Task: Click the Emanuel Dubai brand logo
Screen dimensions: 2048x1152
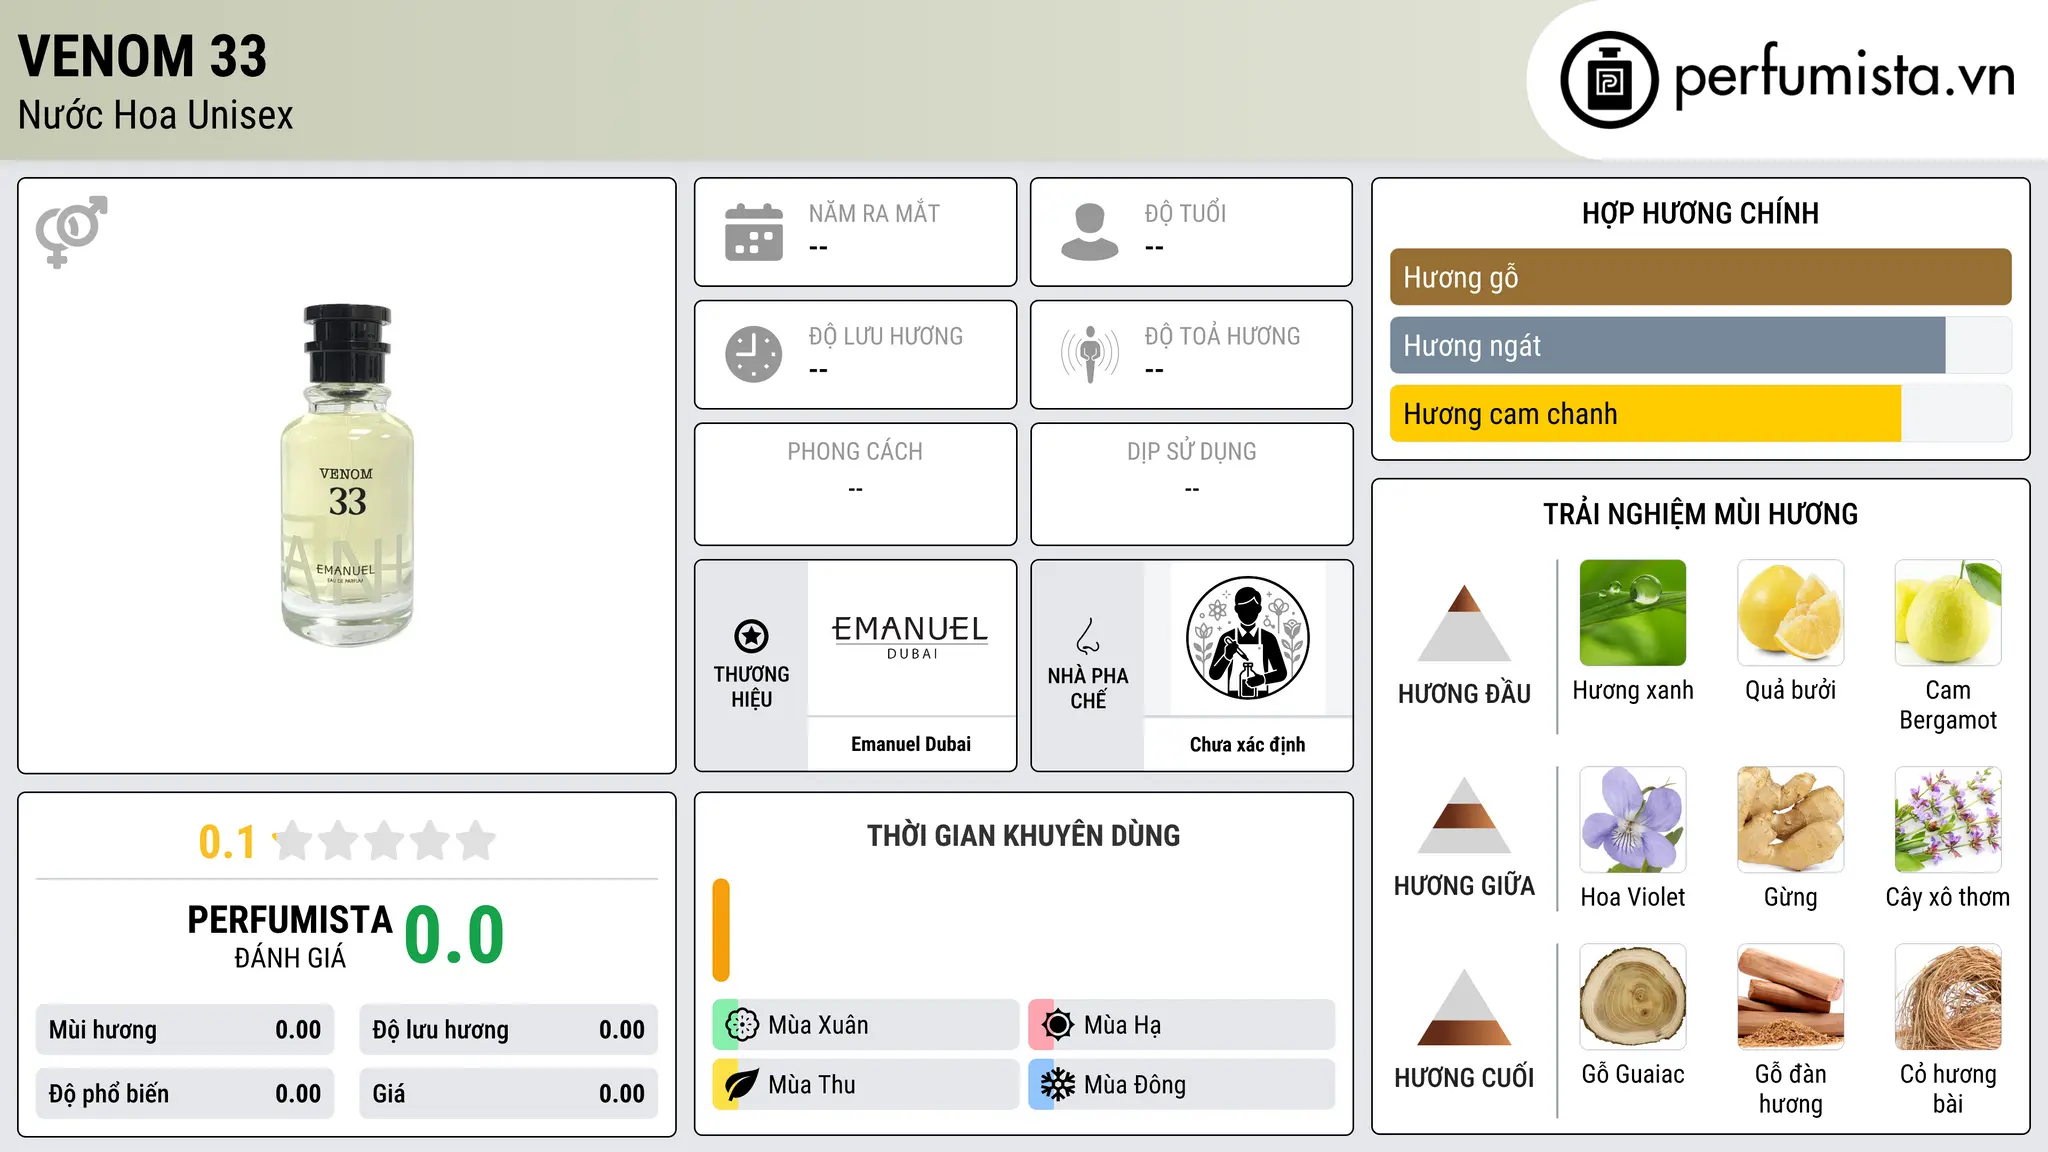Action: (910, 637)
